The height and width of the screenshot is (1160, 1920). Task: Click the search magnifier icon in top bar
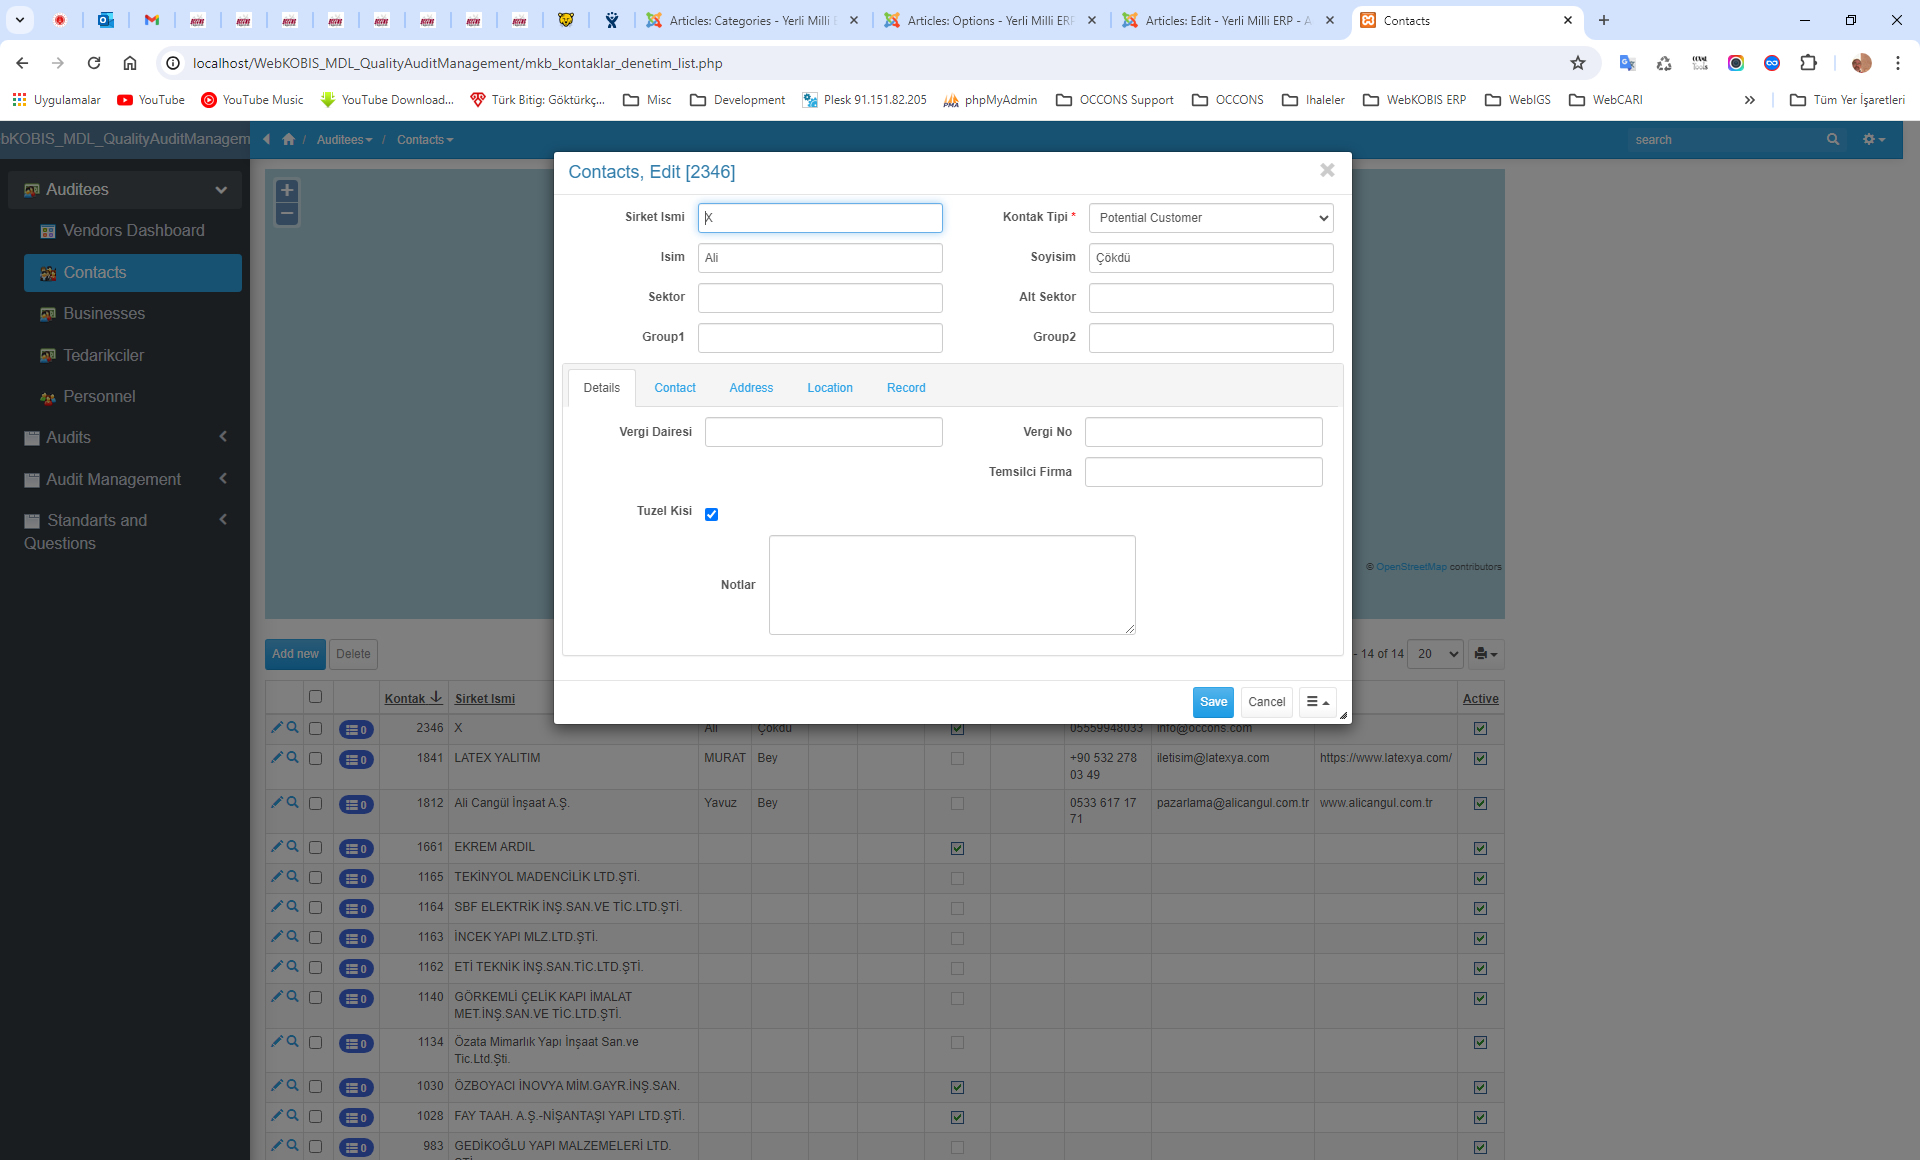click(x=1833, y=140)
